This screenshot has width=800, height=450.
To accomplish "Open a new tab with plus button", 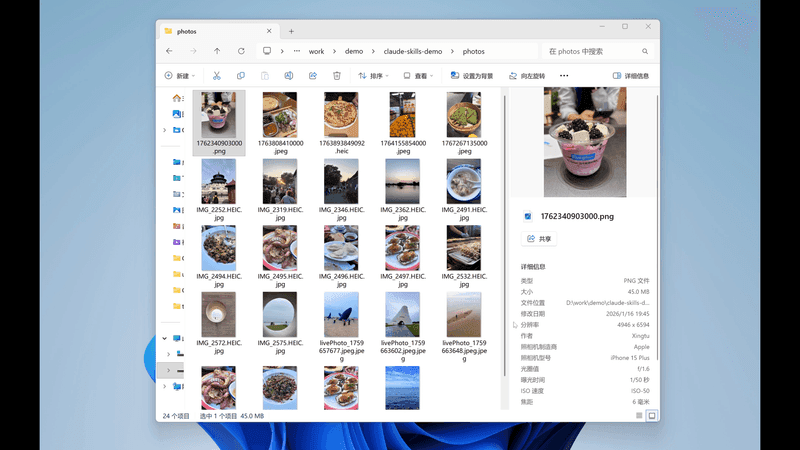I will [291, 31].
